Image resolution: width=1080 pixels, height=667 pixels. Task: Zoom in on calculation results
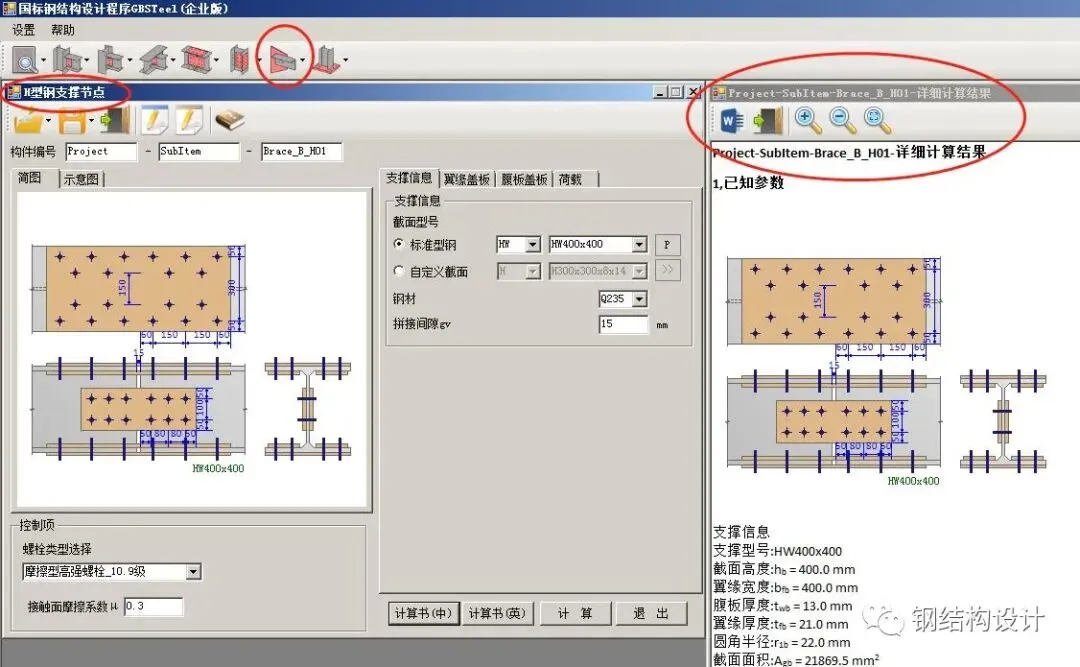coord(807,121)
